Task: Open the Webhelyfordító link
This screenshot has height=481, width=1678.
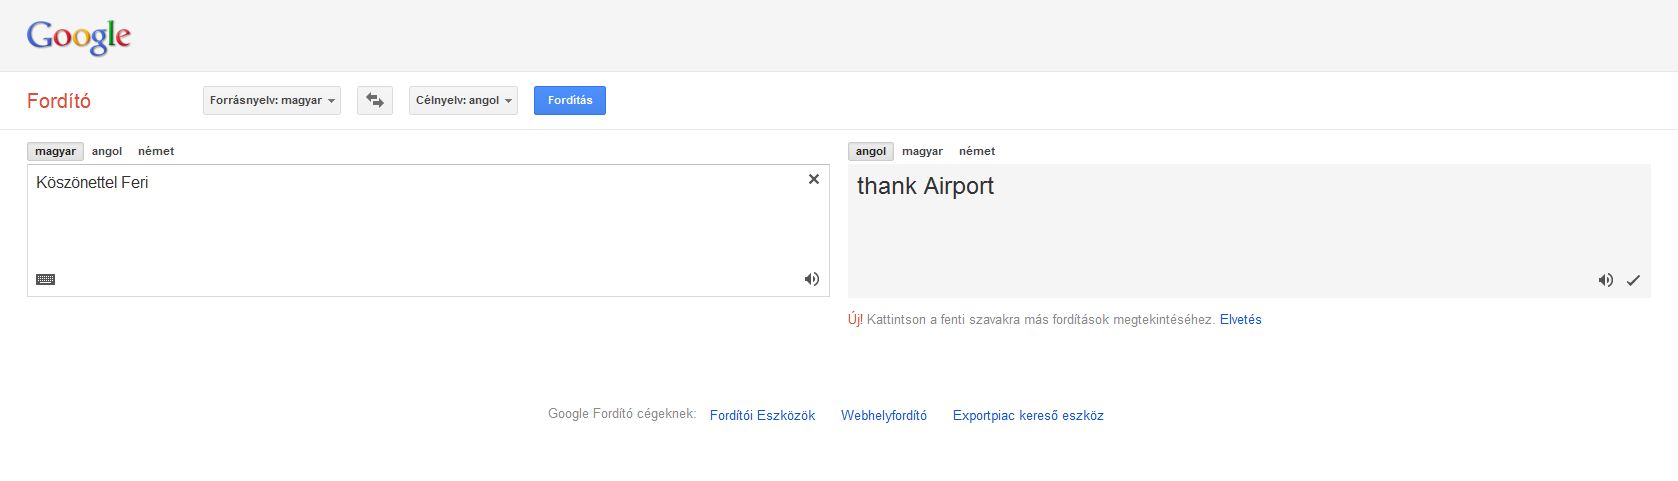Action: pyautogui.click(x=884, y=415)
